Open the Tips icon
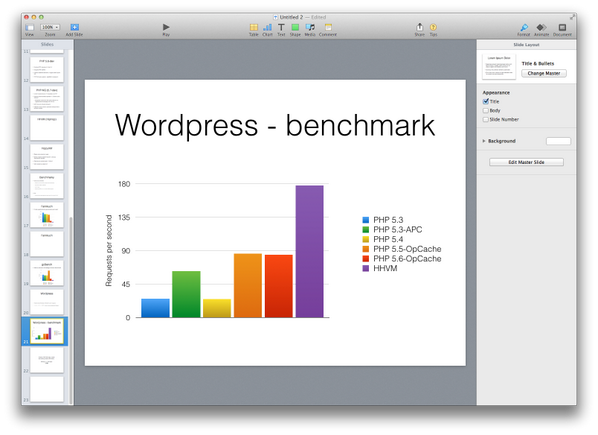The height and width of the screenshot is (435, 598). tap(433, 27)
